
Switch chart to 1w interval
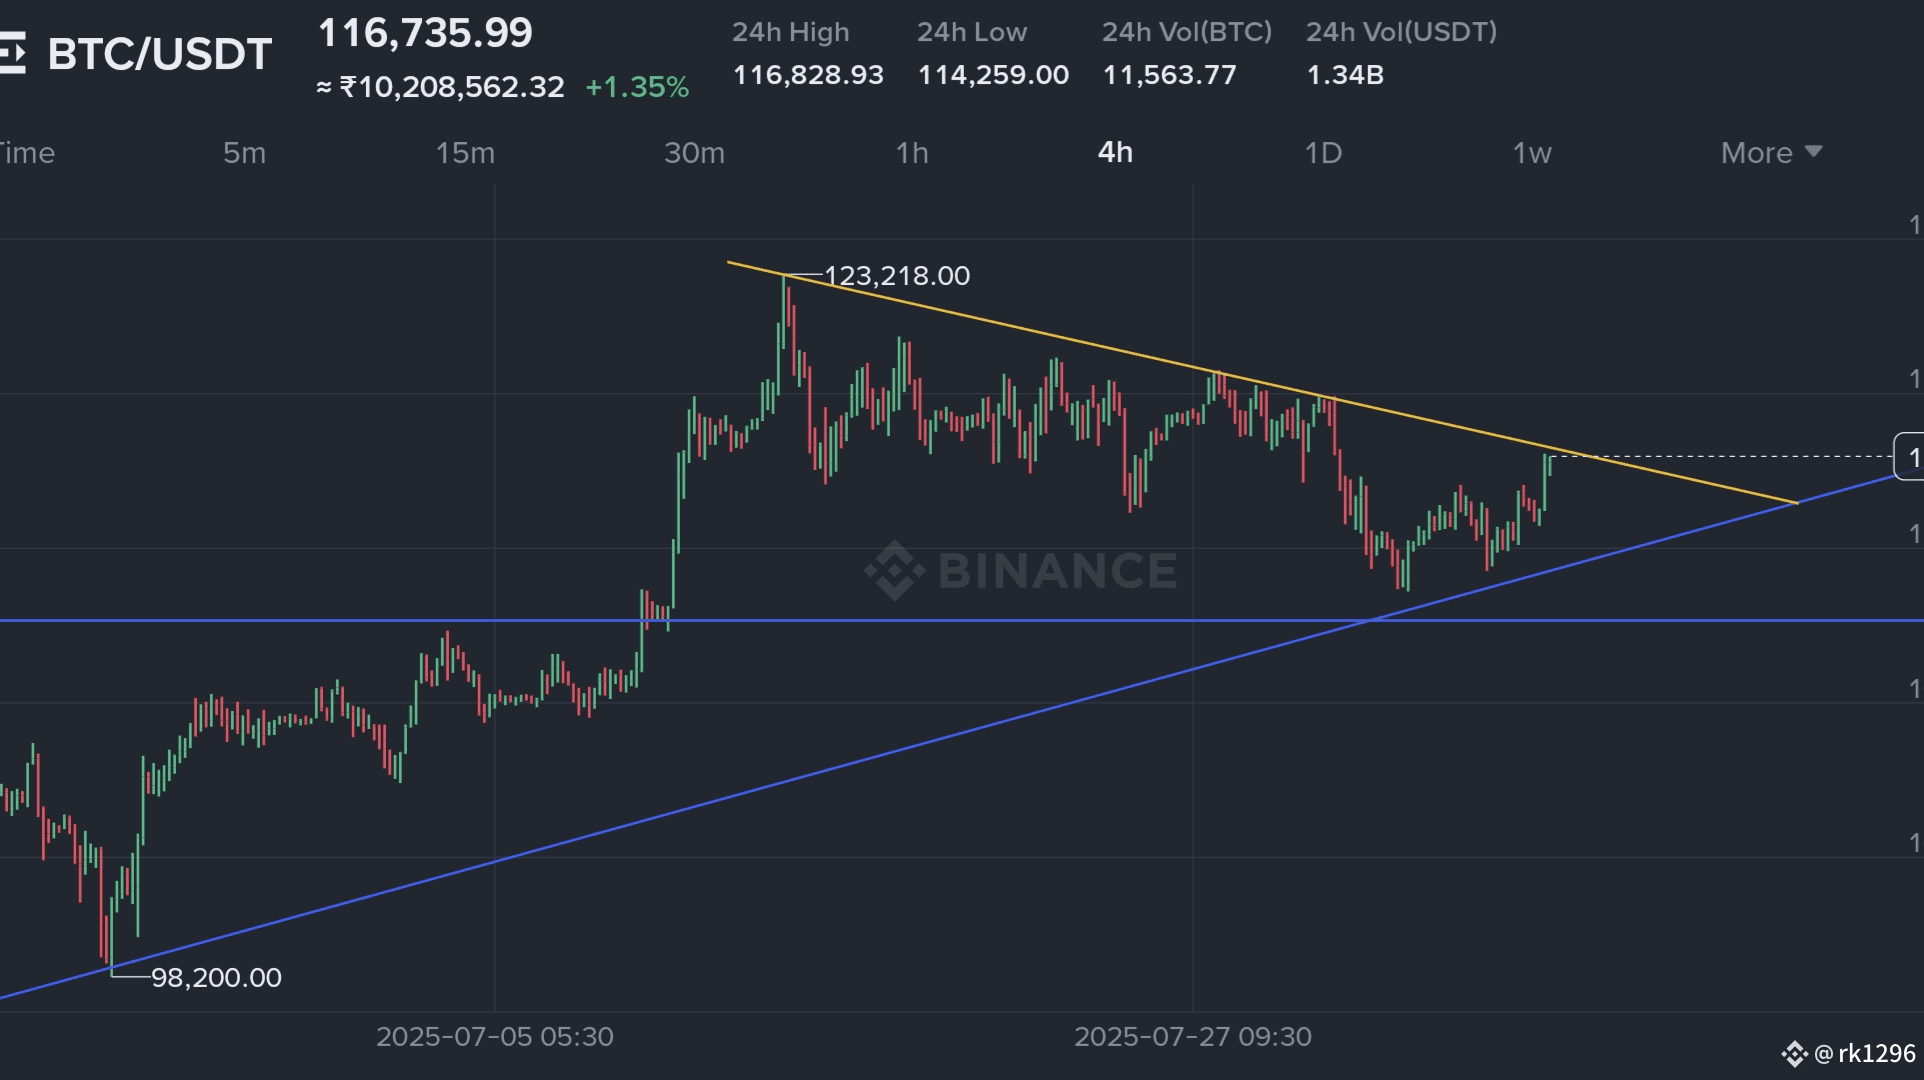click(1532, 153)
